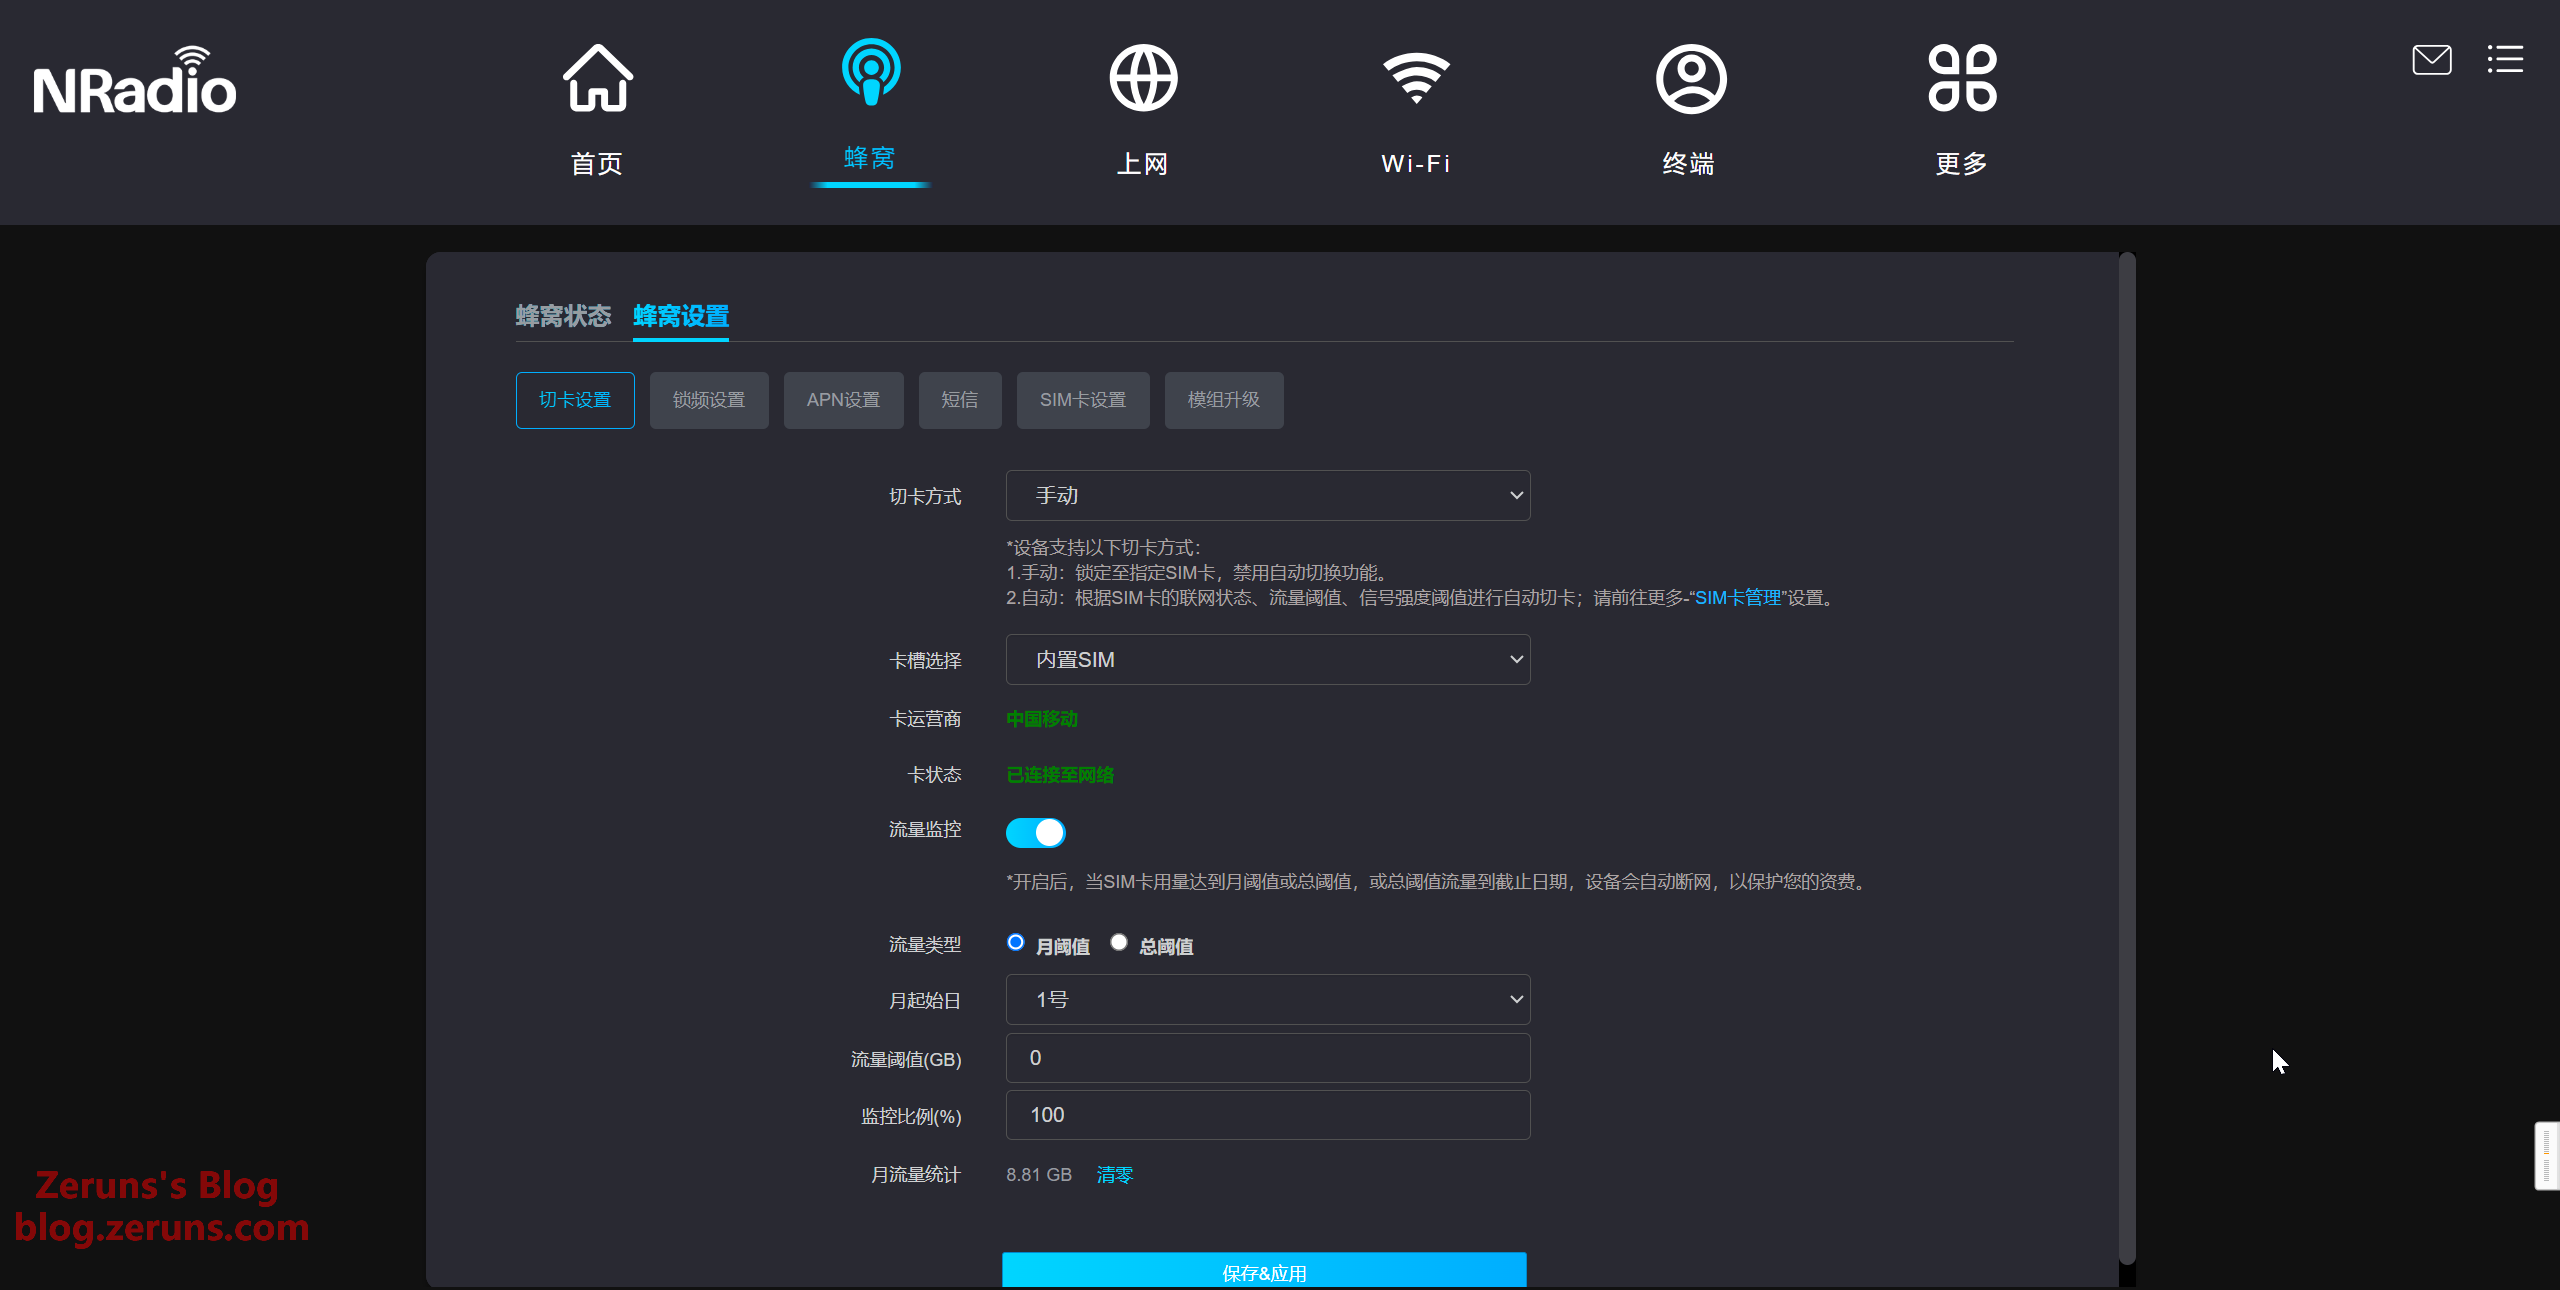2560x1290 pixels.
Task: Open the home page icon (首页)
Action: tap(597, 80)
